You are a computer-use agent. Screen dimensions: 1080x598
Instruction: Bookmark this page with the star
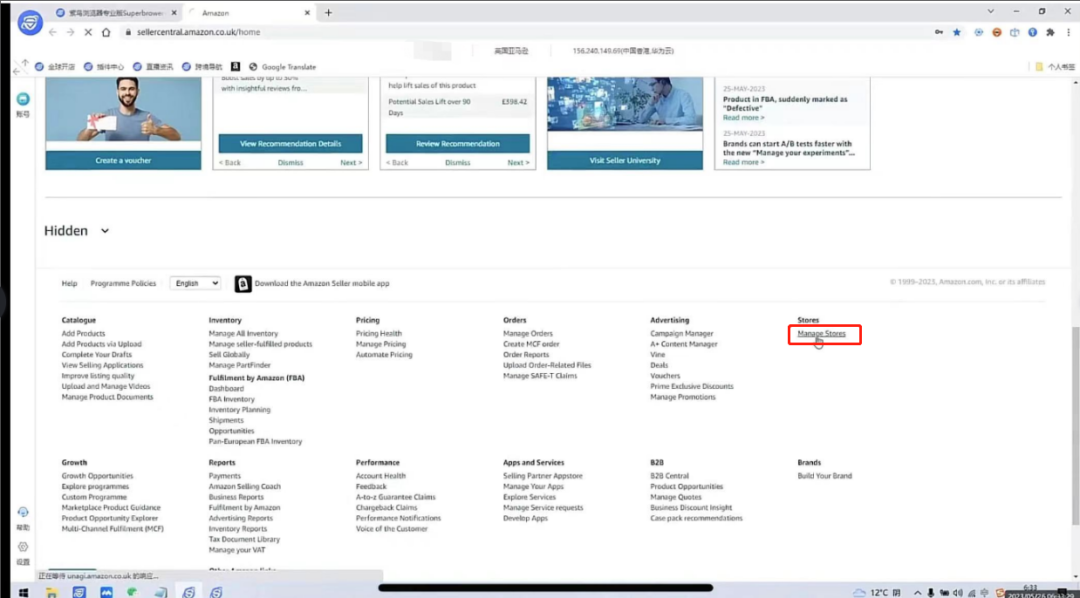957,32
